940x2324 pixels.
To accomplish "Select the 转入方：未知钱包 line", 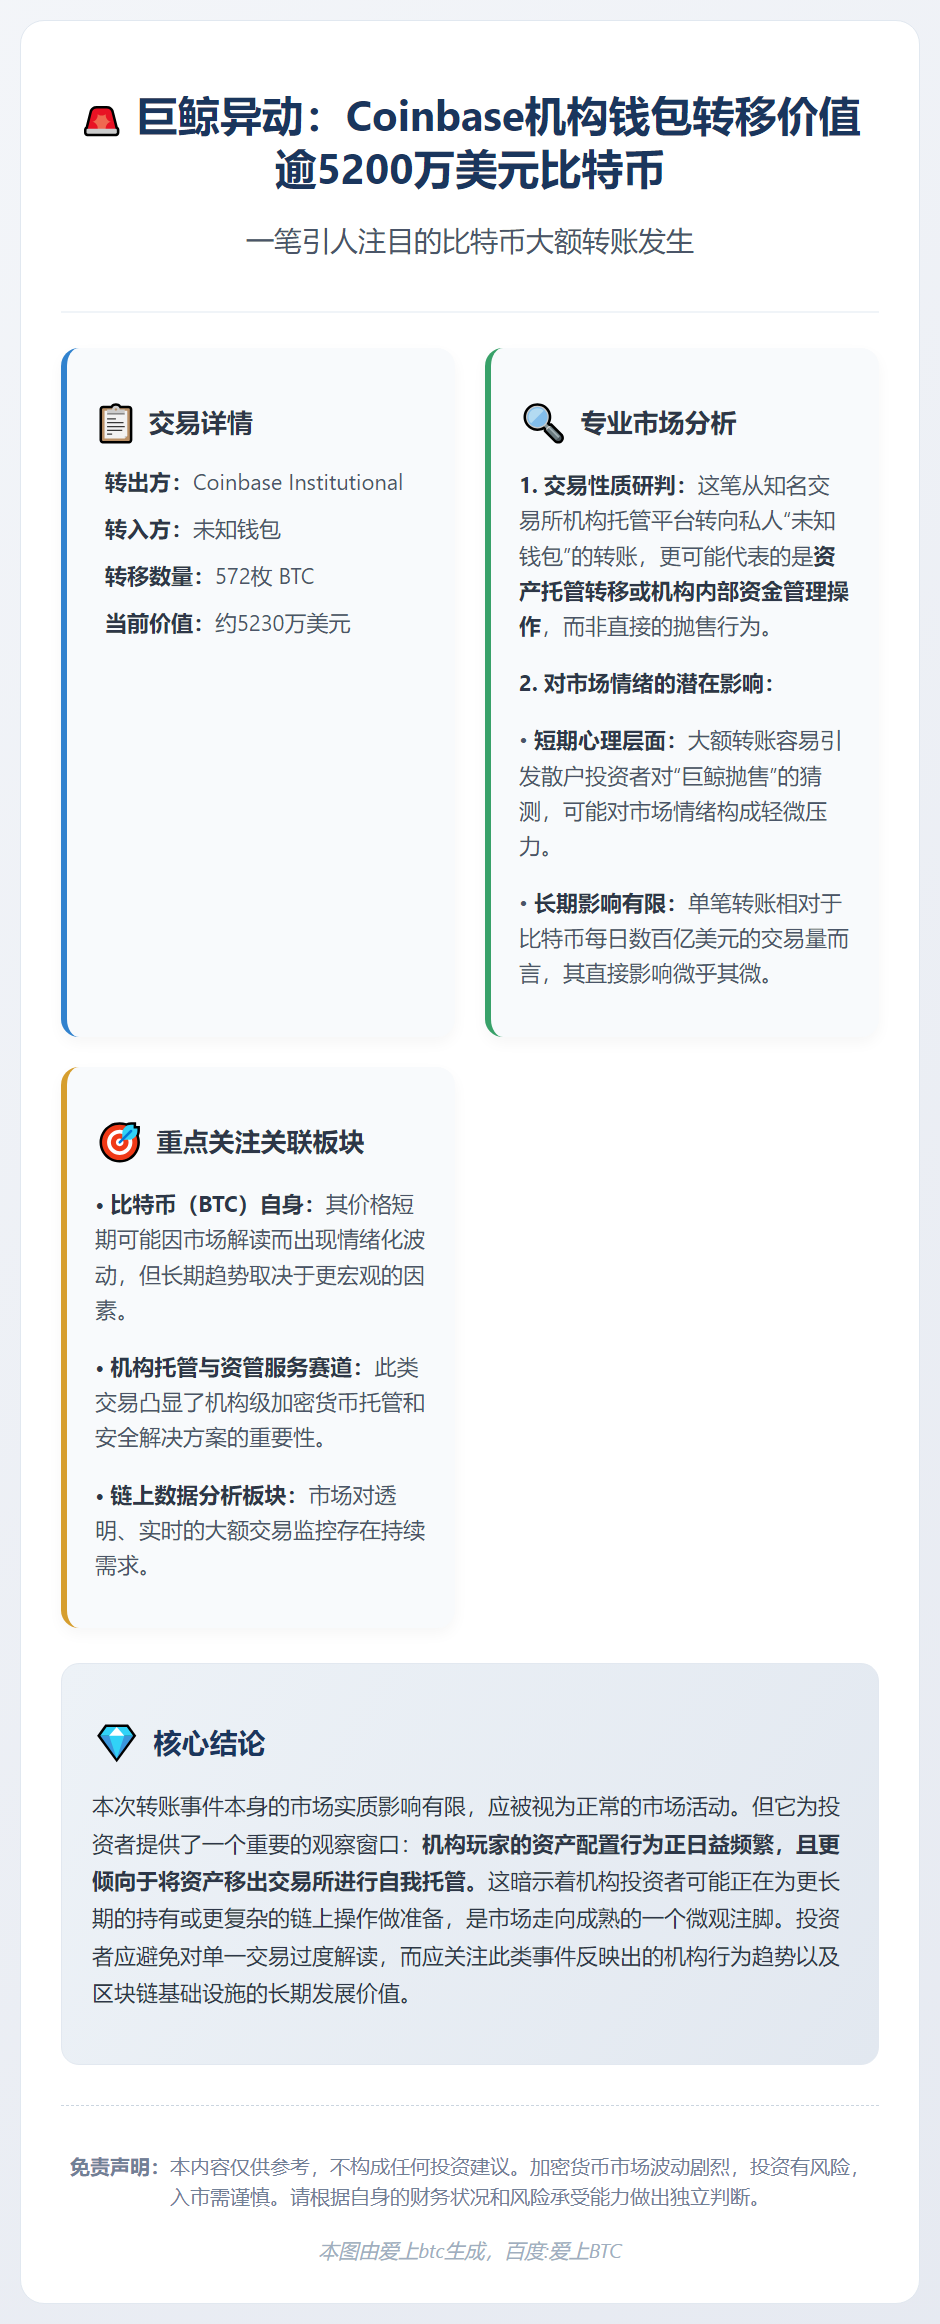I will pyautogui.click(x=193, y=529).
